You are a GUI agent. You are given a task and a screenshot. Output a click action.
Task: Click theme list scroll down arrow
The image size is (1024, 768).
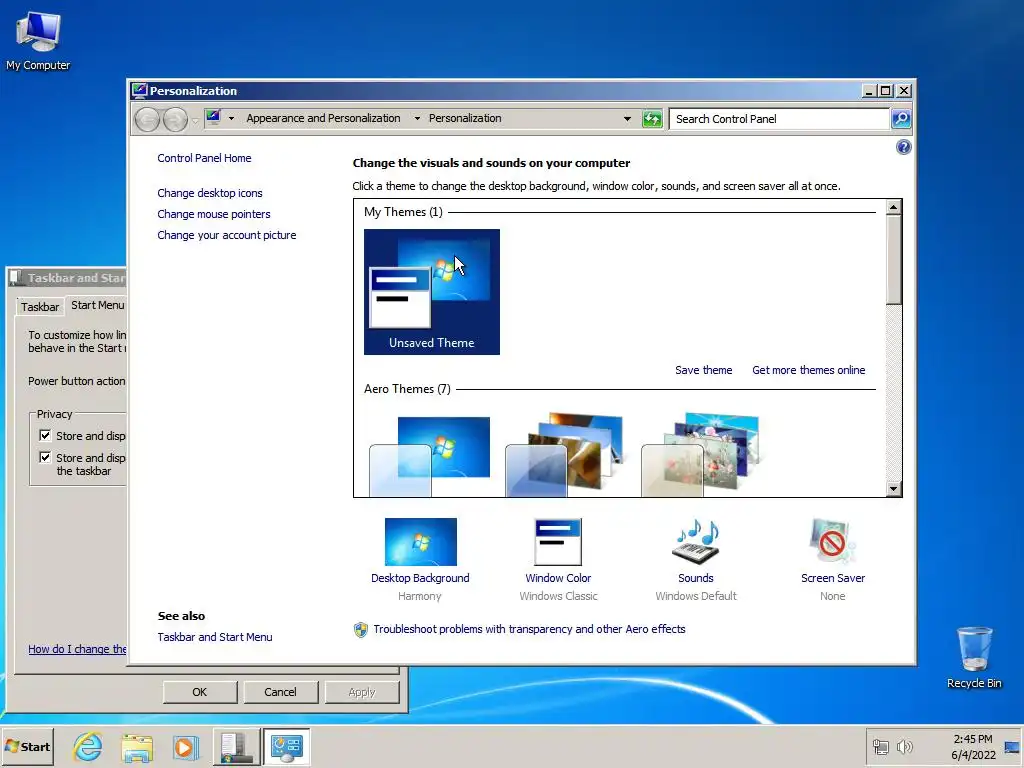click(893, 488)
